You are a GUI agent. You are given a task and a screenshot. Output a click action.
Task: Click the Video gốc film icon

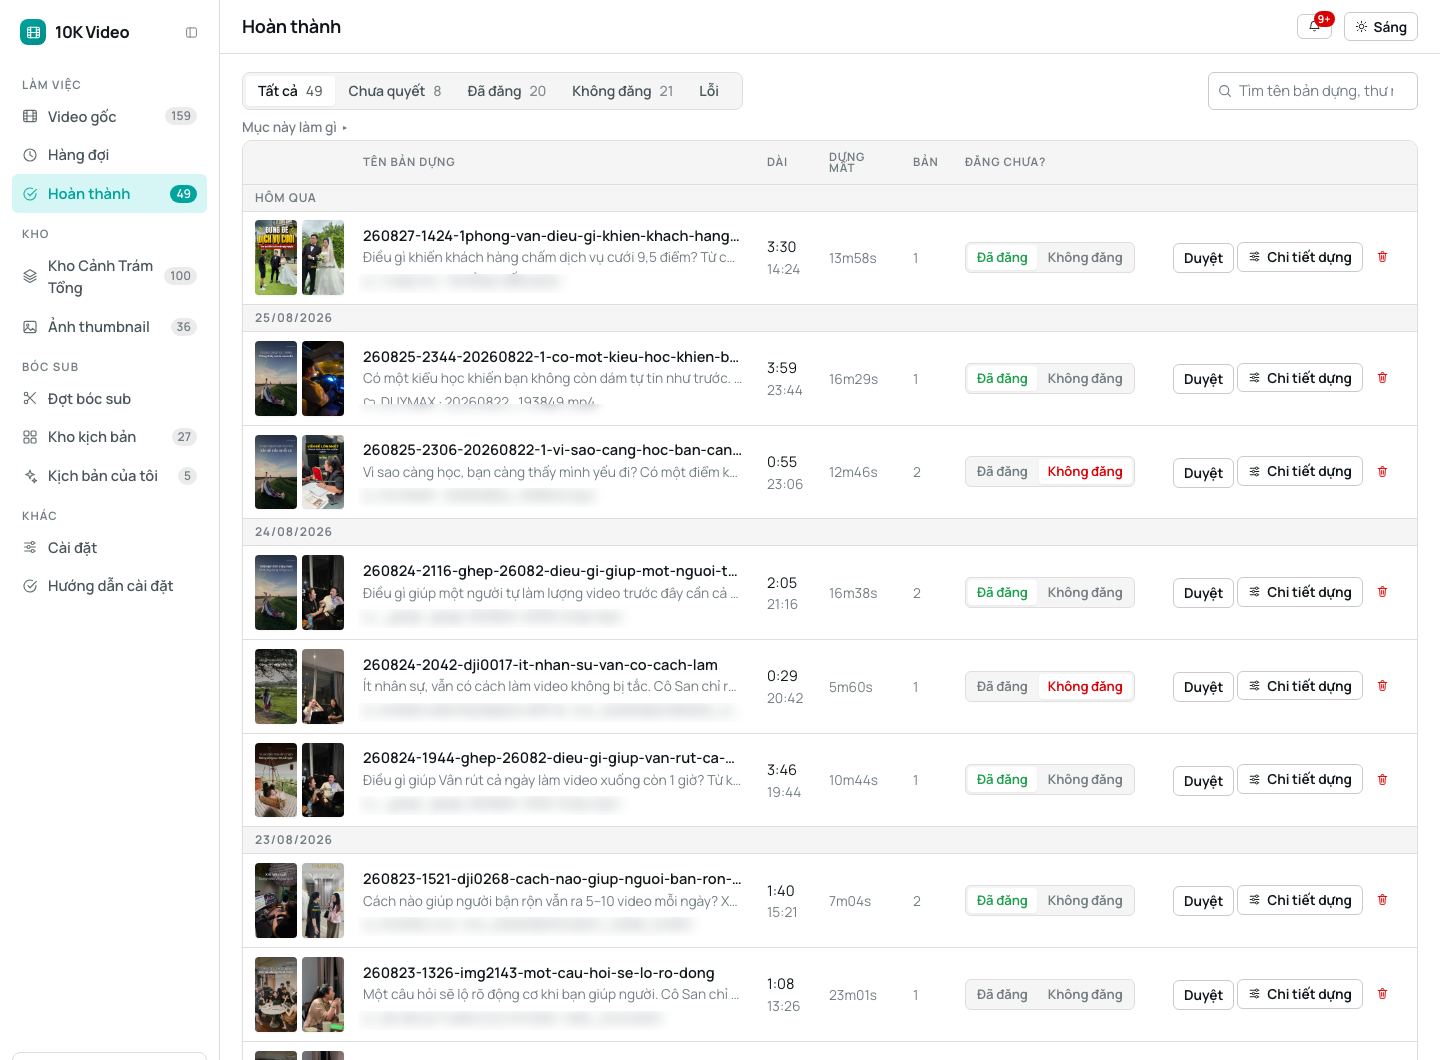[30, 117]
